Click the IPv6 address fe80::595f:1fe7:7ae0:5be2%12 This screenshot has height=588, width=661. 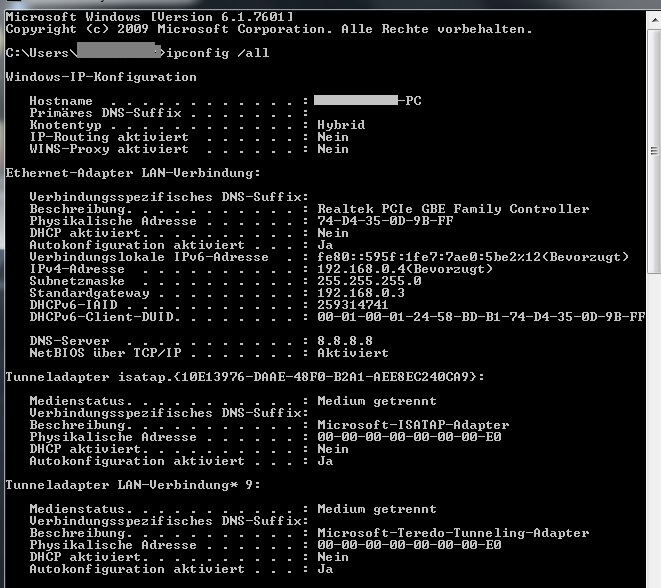429,257
